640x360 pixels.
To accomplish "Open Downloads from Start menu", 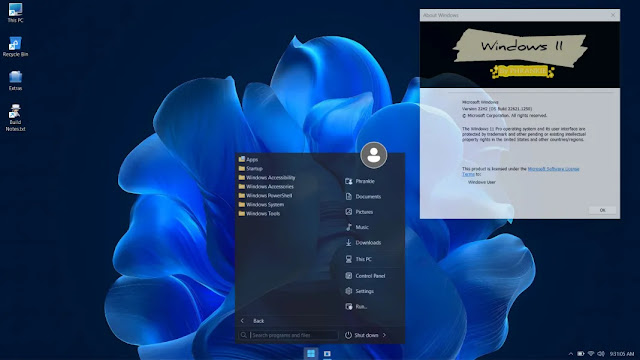I will 363,242.
